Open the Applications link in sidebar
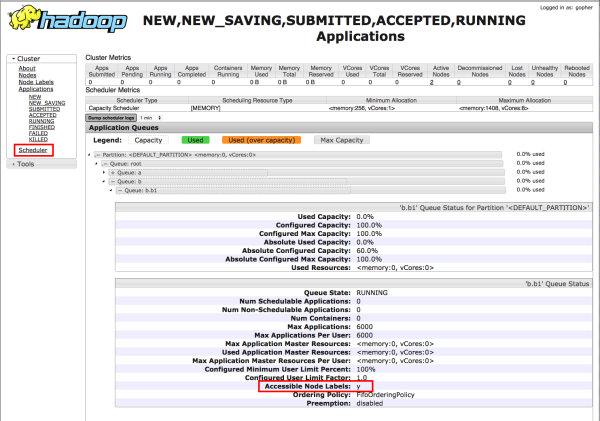The width and height of the screenshot is (600, 421). [x=36, y=89]
